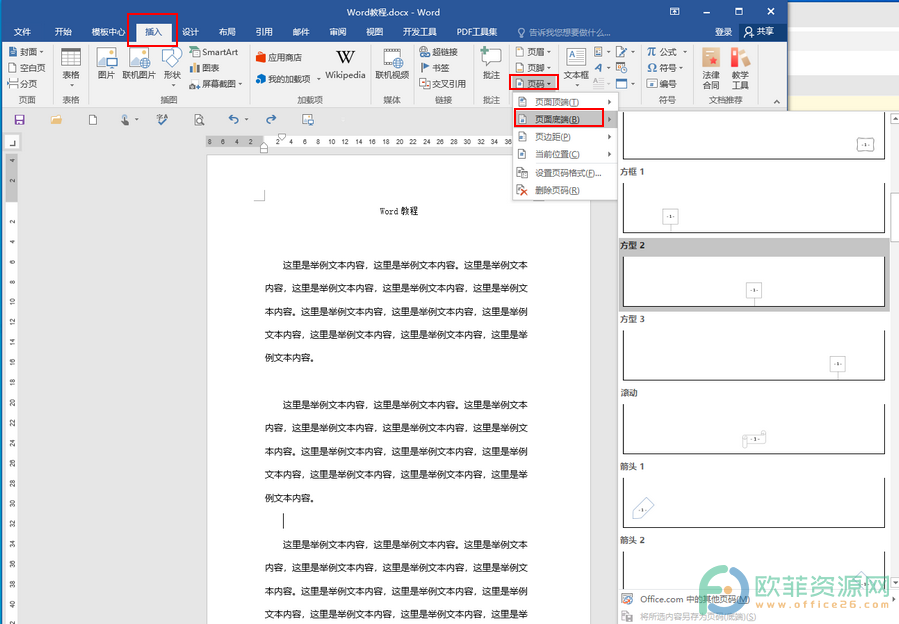Insert an online picture (联机图片)

click(x=139, y=63)
